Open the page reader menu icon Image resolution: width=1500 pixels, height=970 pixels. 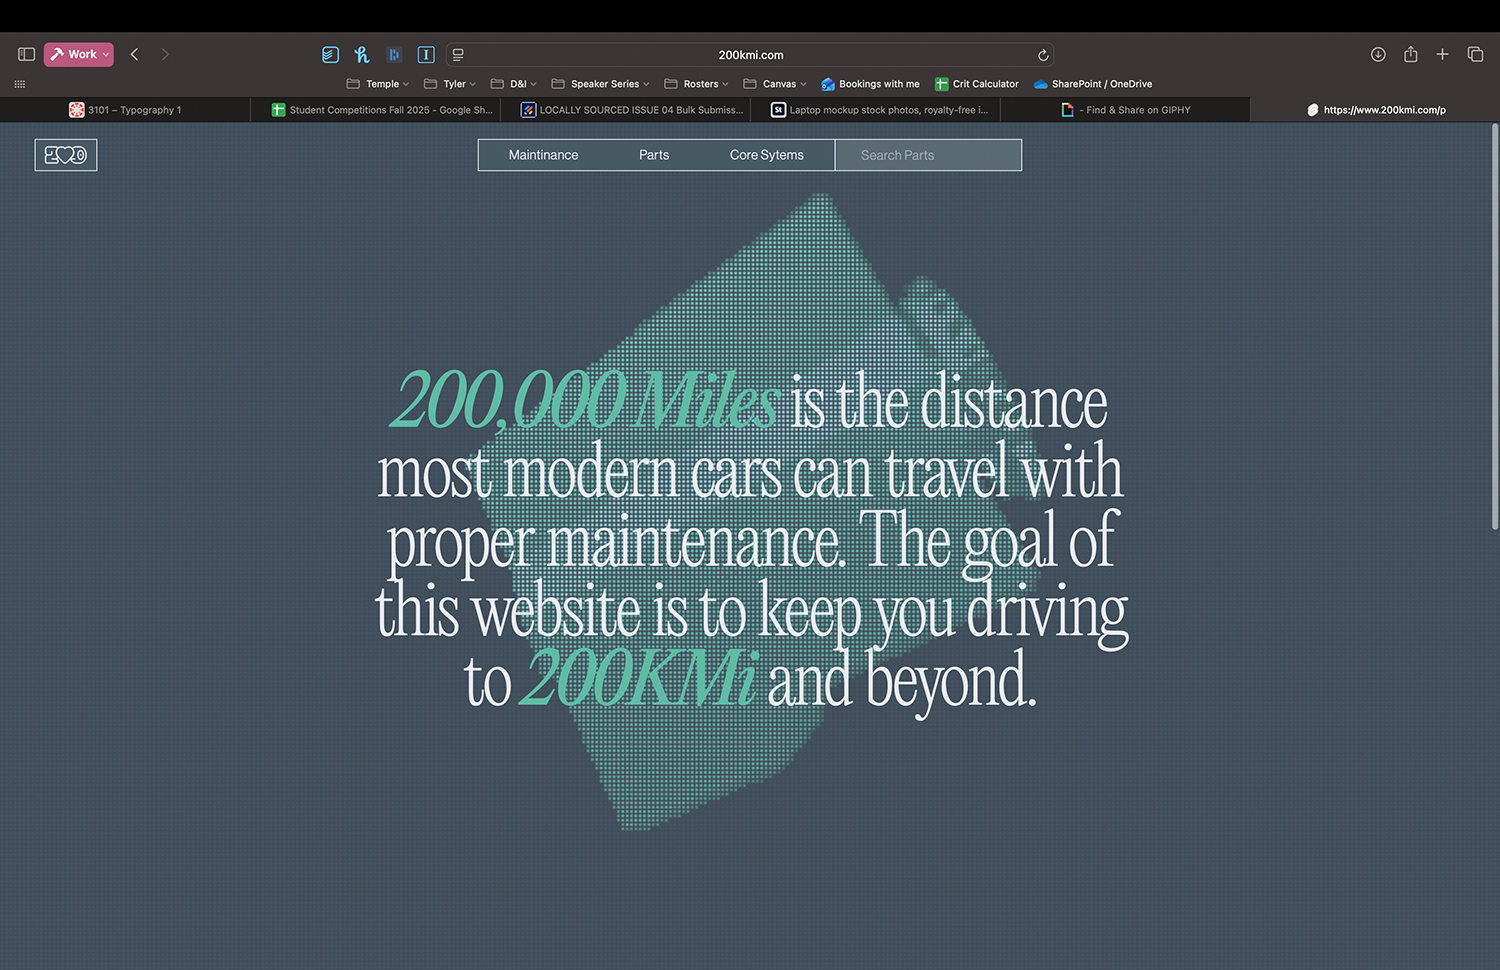458,55
